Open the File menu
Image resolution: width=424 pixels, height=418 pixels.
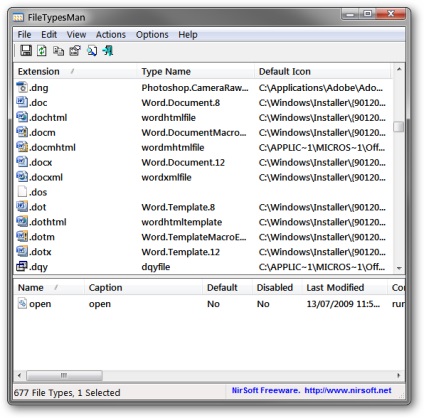tap(24, 35)
